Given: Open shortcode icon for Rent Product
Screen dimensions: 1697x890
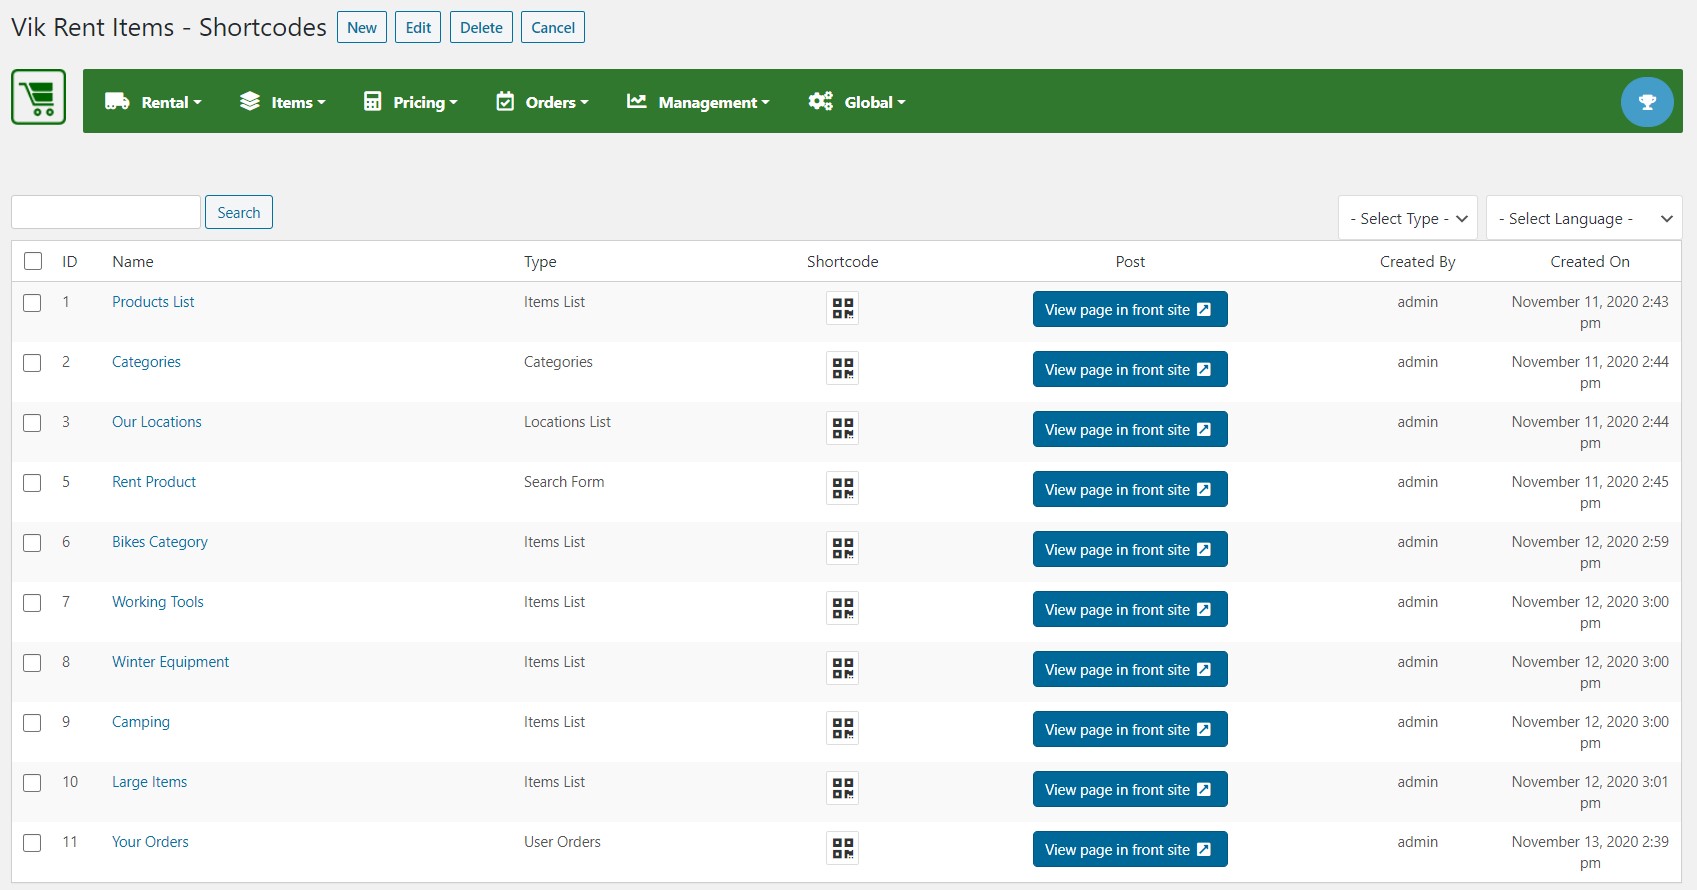Looking at the screenshot, I should [x=843, y=488].
